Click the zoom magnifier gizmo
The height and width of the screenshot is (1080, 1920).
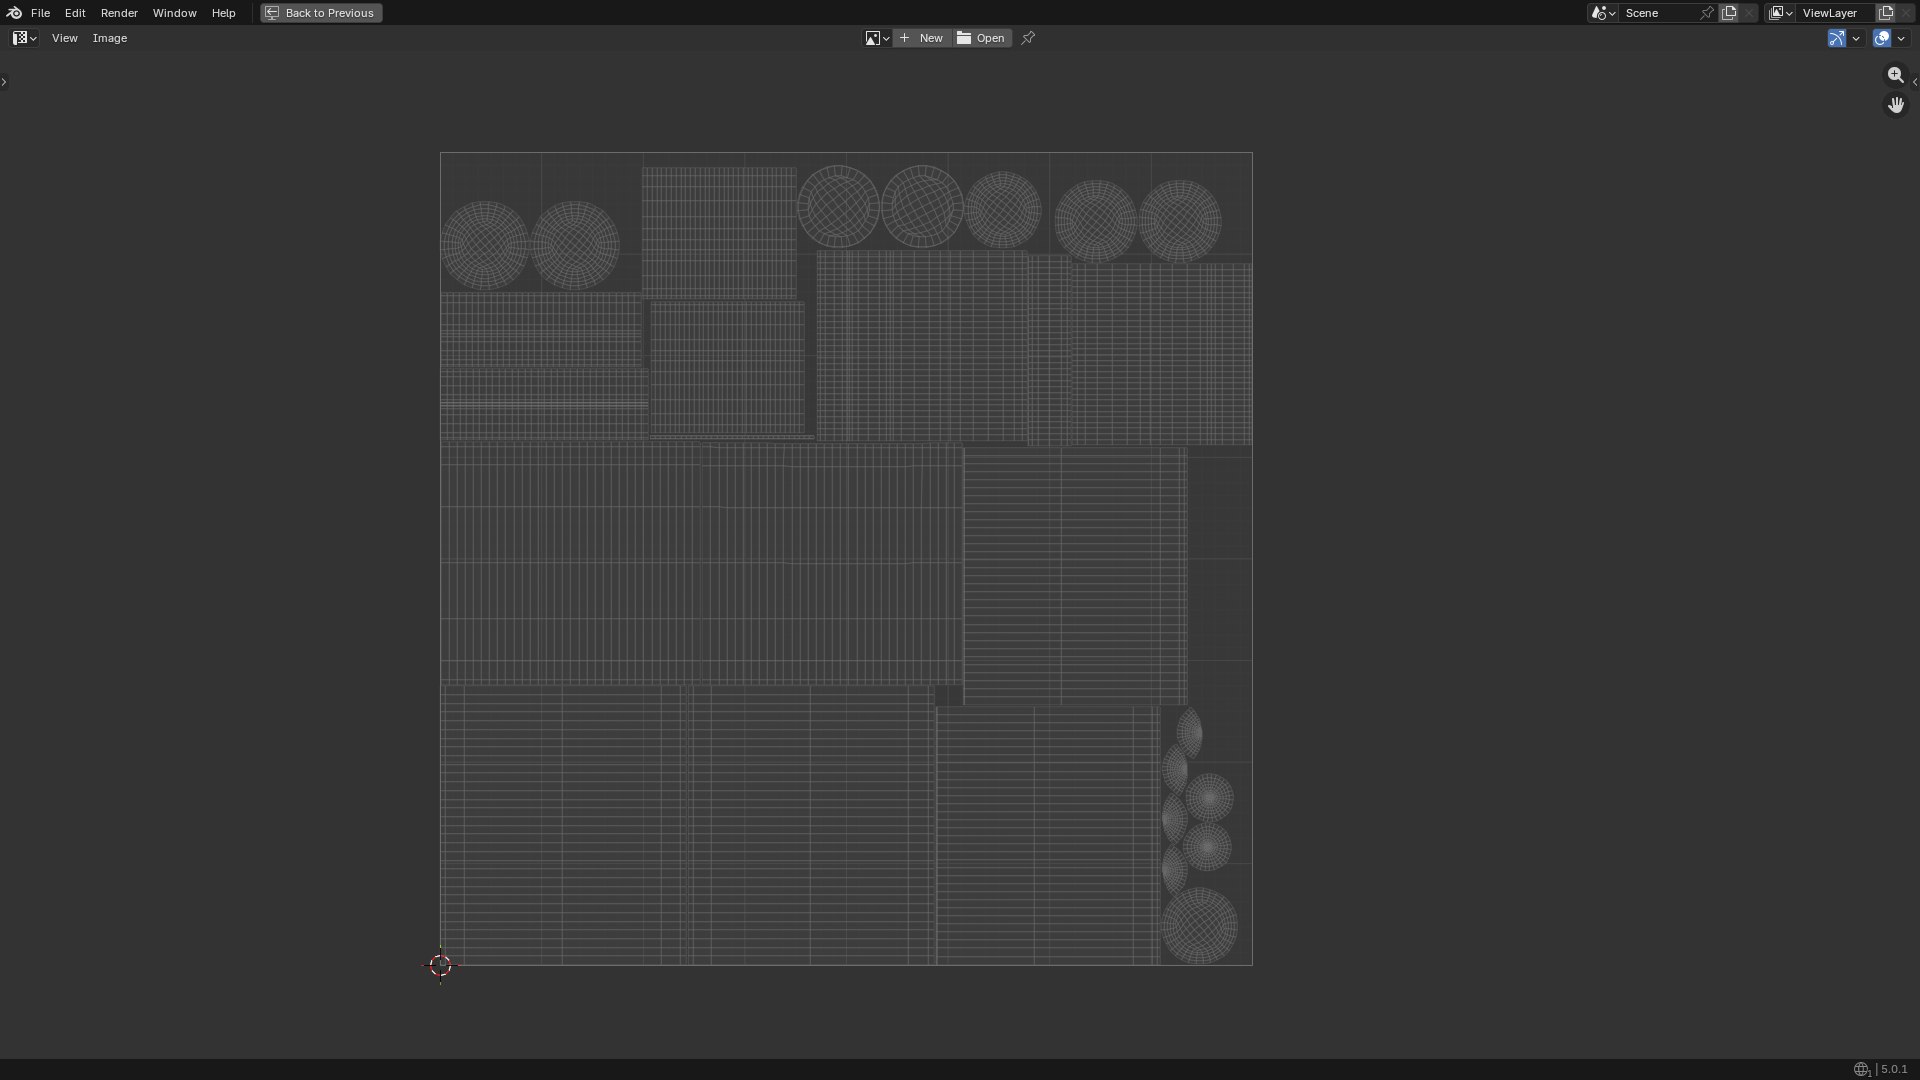click(1896, 75)
